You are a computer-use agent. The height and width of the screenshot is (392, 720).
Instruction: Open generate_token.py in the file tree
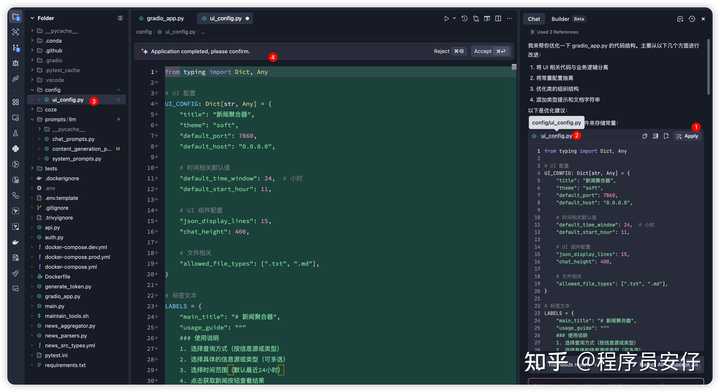coord(68,287)
